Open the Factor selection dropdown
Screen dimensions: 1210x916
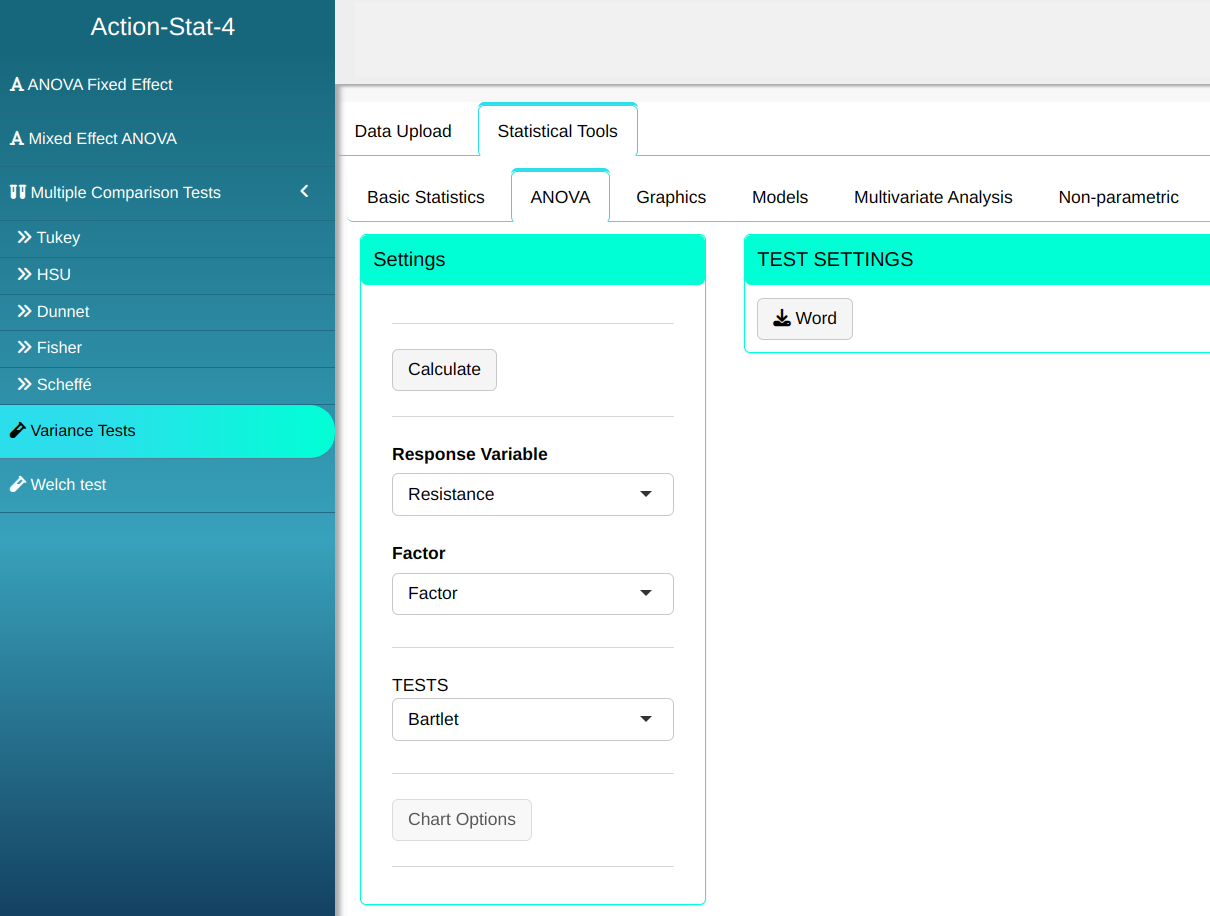coord(532,593)
